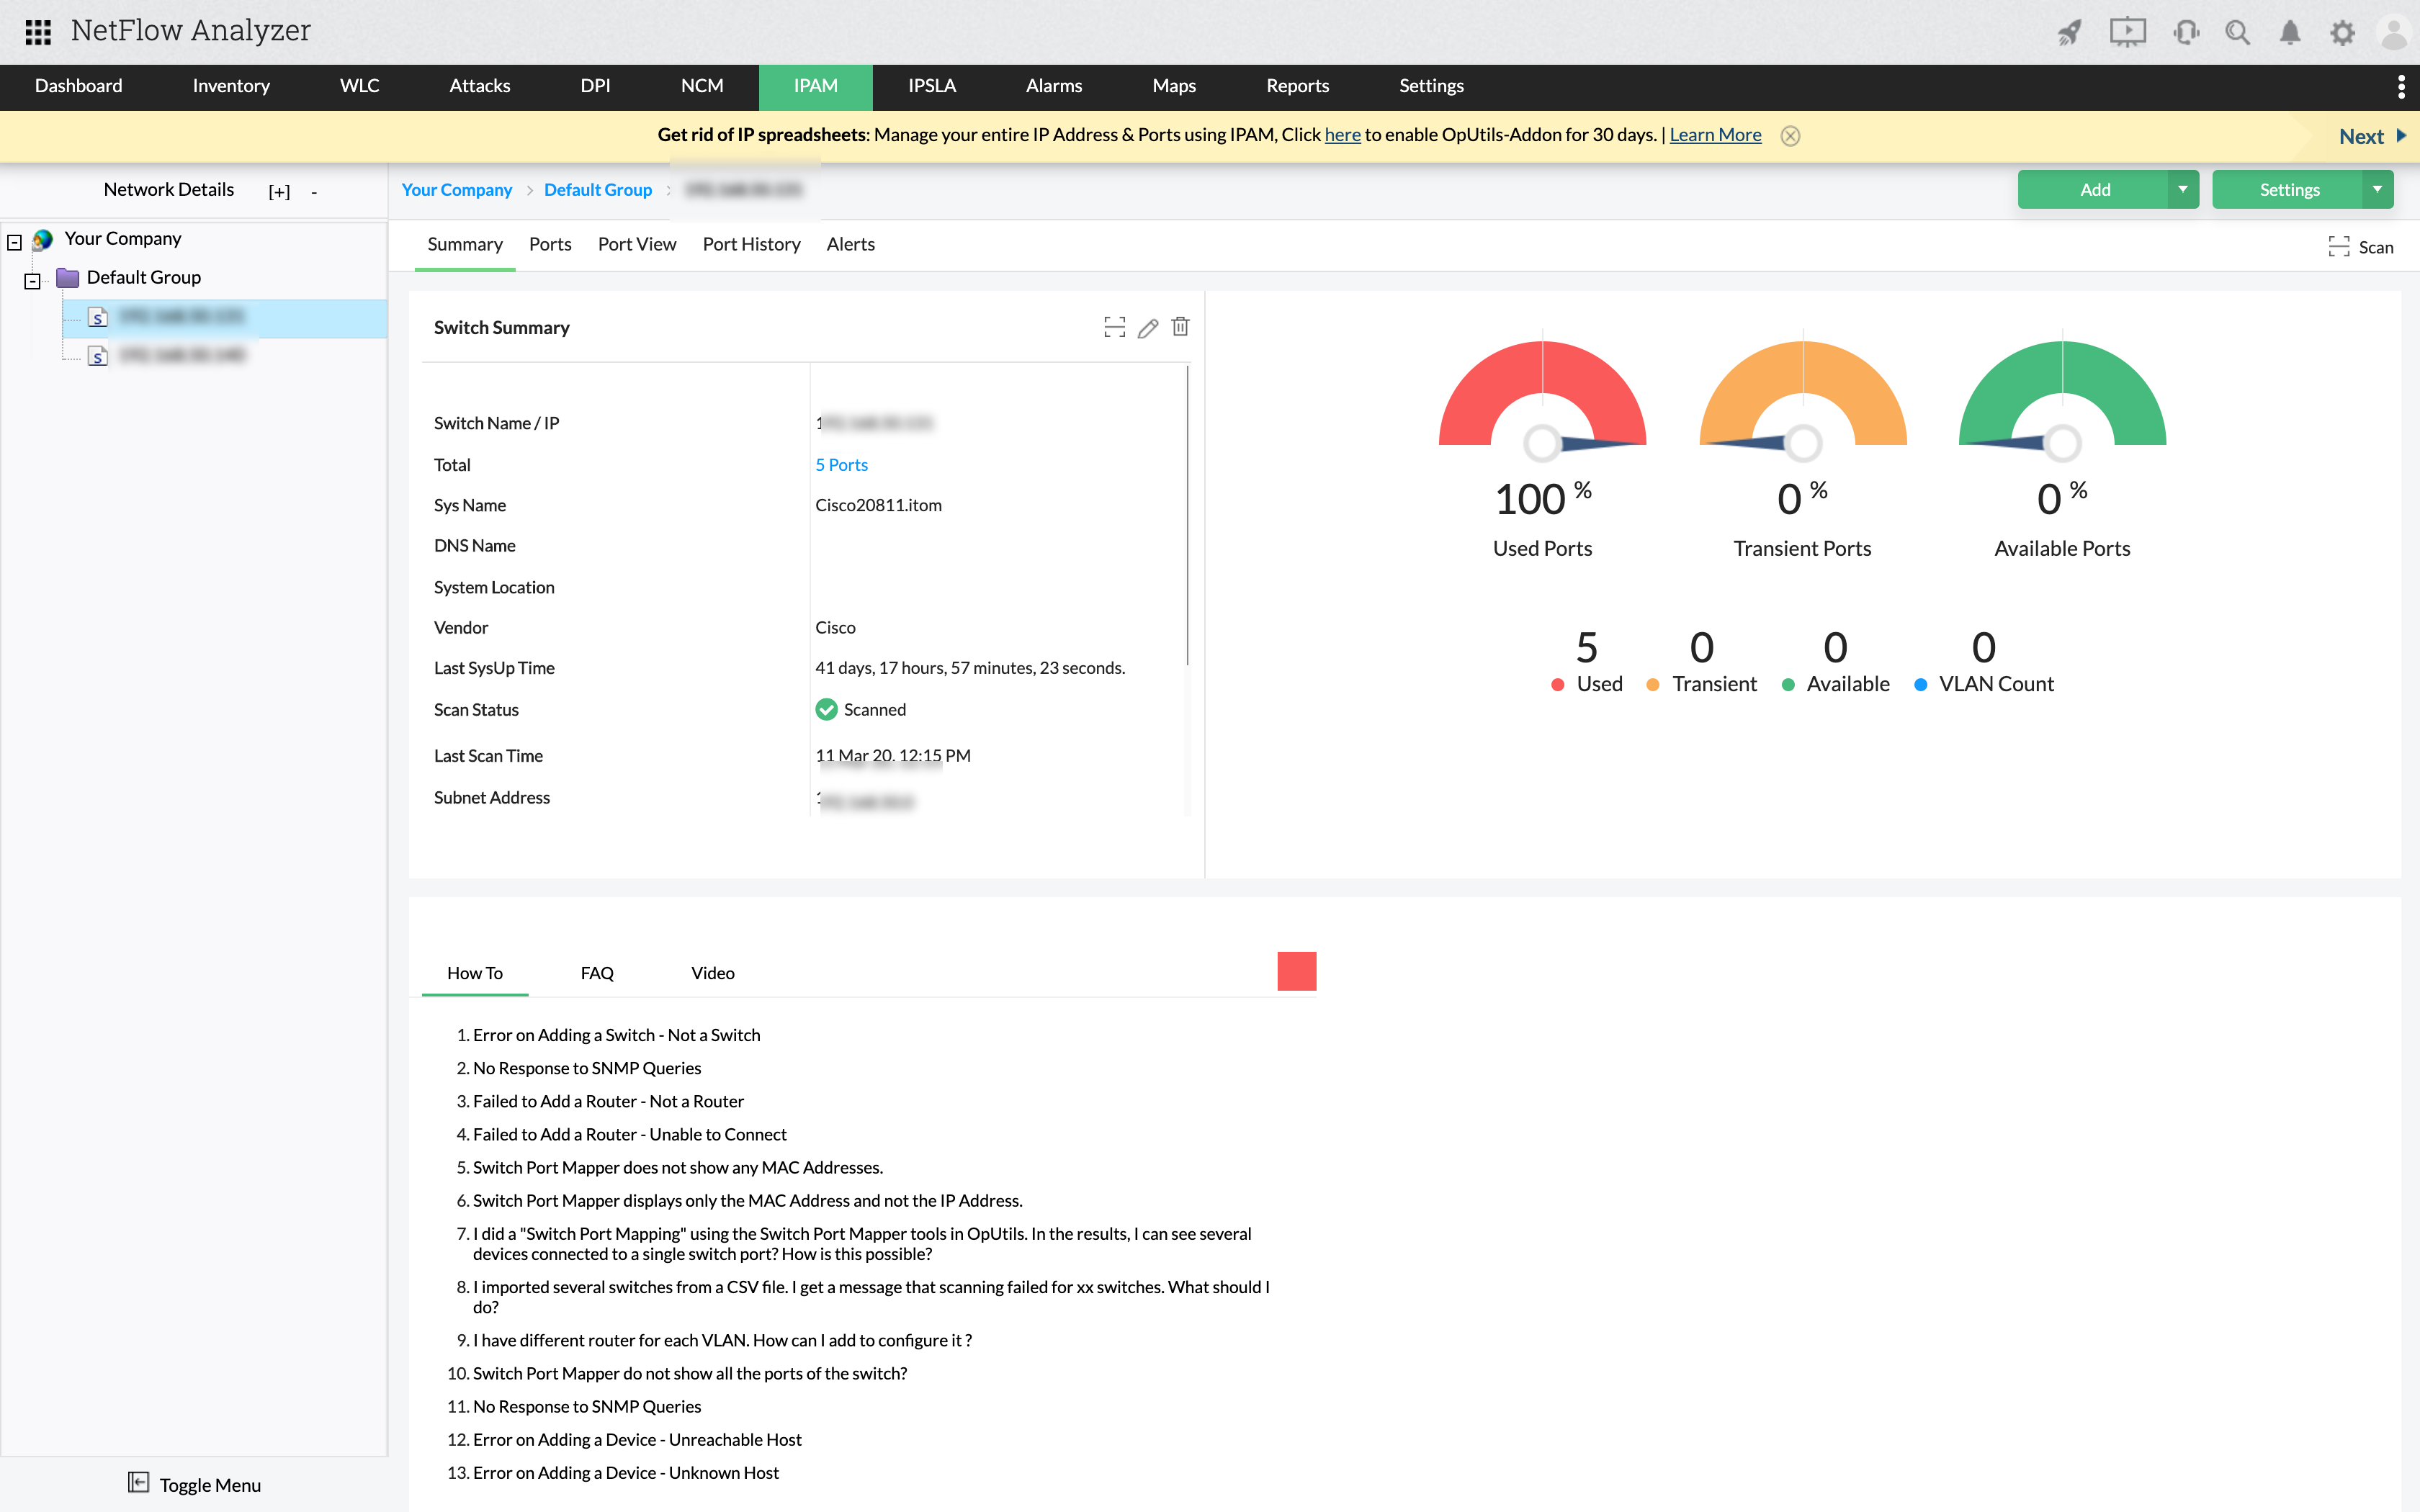Open the headset support icon
The width and height of the screenshot is (2420, 1512).
(2185, 32)
